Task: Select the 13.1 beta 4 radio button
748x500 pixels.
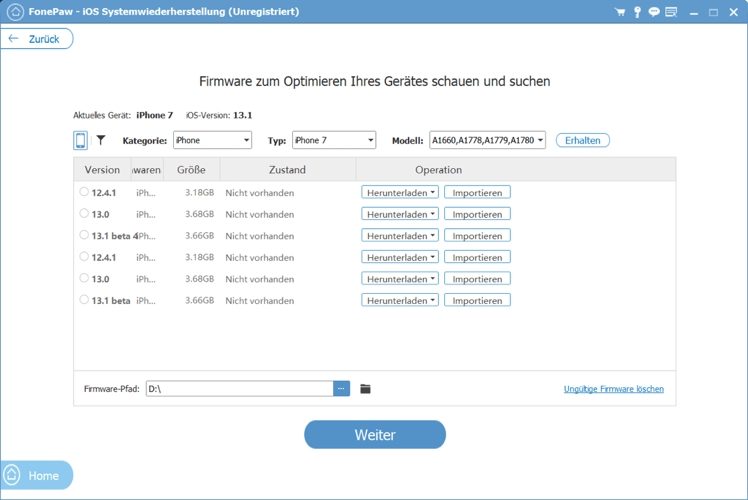Action: [83, 236]
